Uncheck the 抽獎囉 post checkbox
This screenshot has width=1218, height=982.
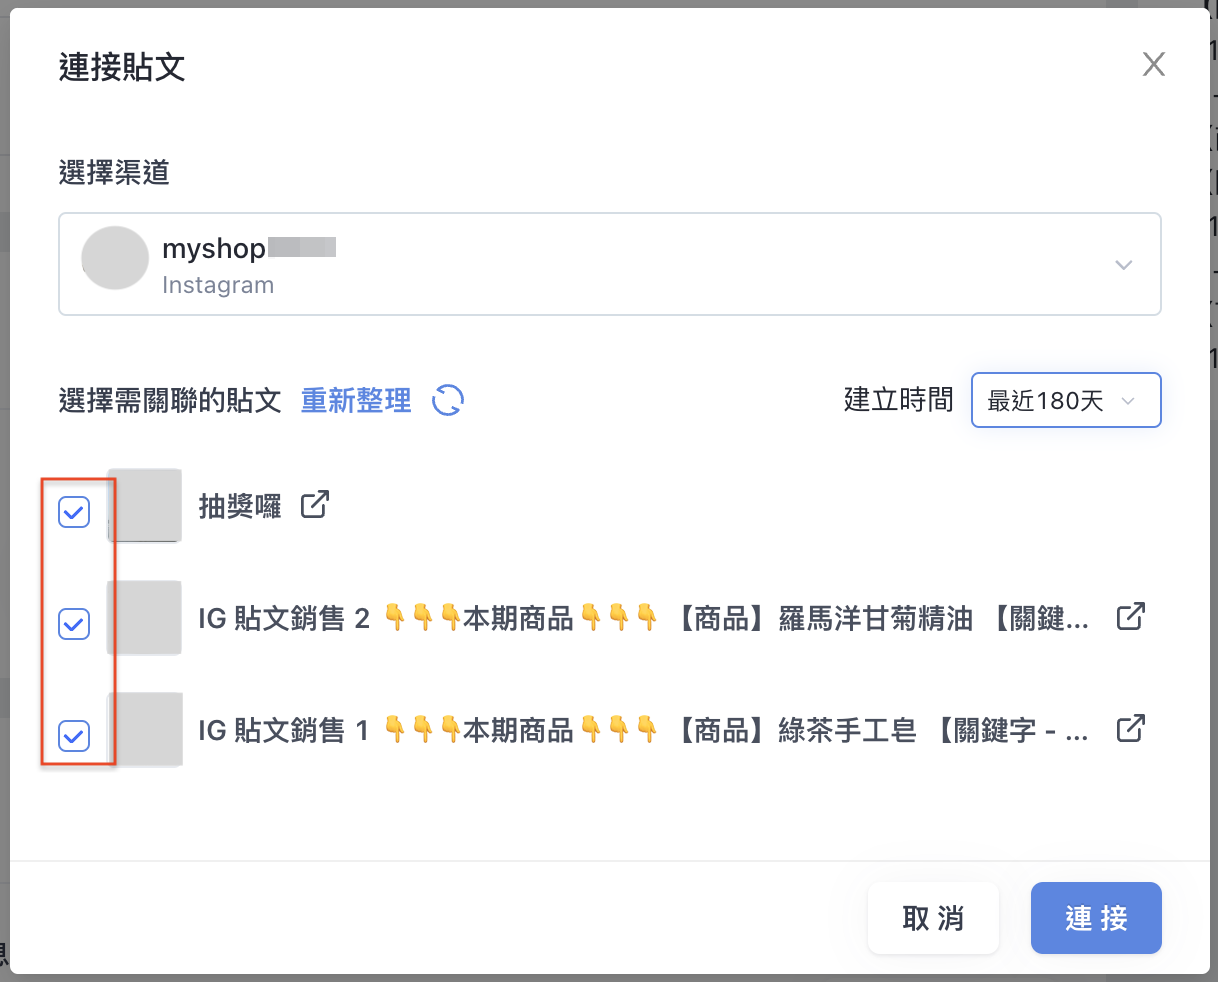74,512
